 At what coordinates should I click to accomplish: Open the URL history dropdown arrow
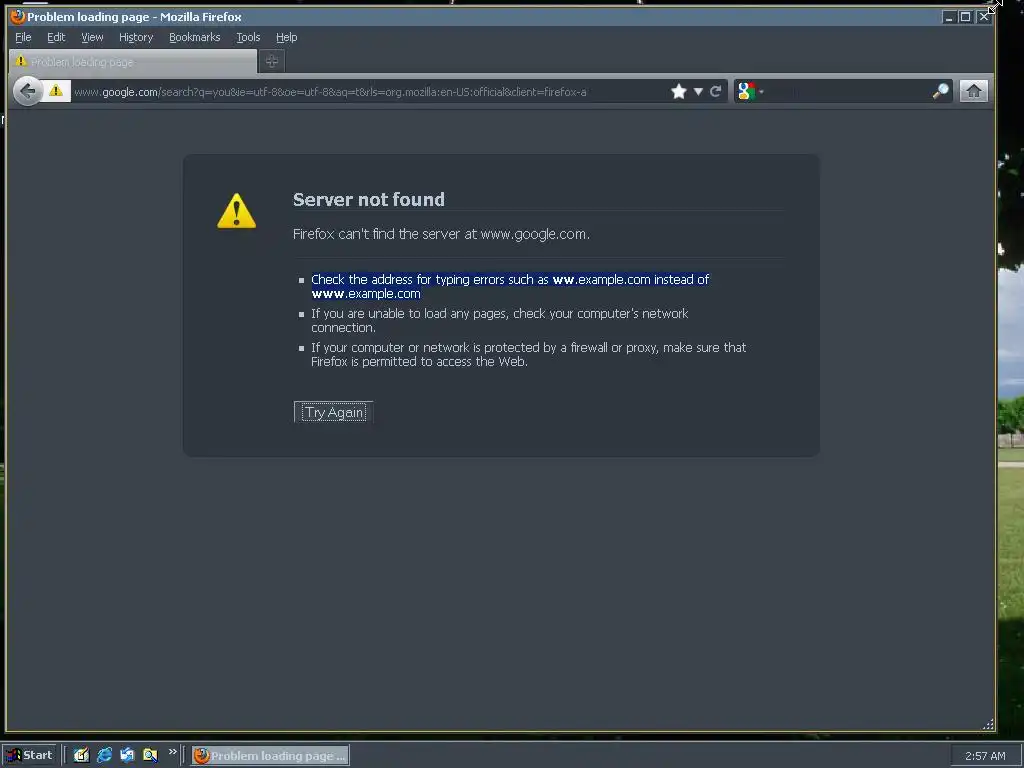[698, 91]
